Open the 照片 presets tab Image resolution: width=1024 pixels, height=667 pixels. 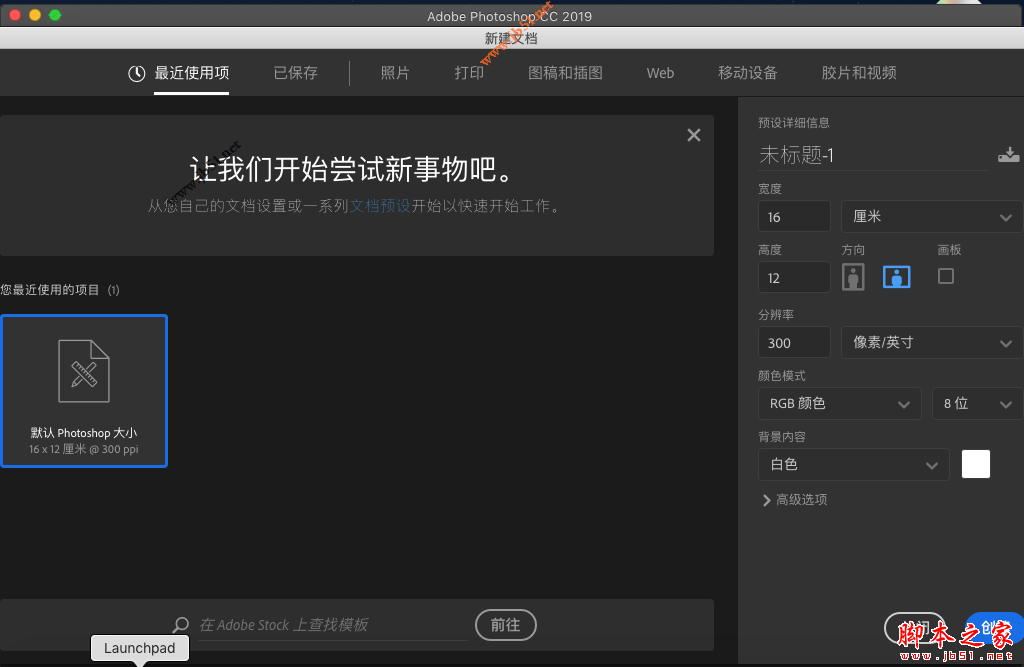coord(395,73)
